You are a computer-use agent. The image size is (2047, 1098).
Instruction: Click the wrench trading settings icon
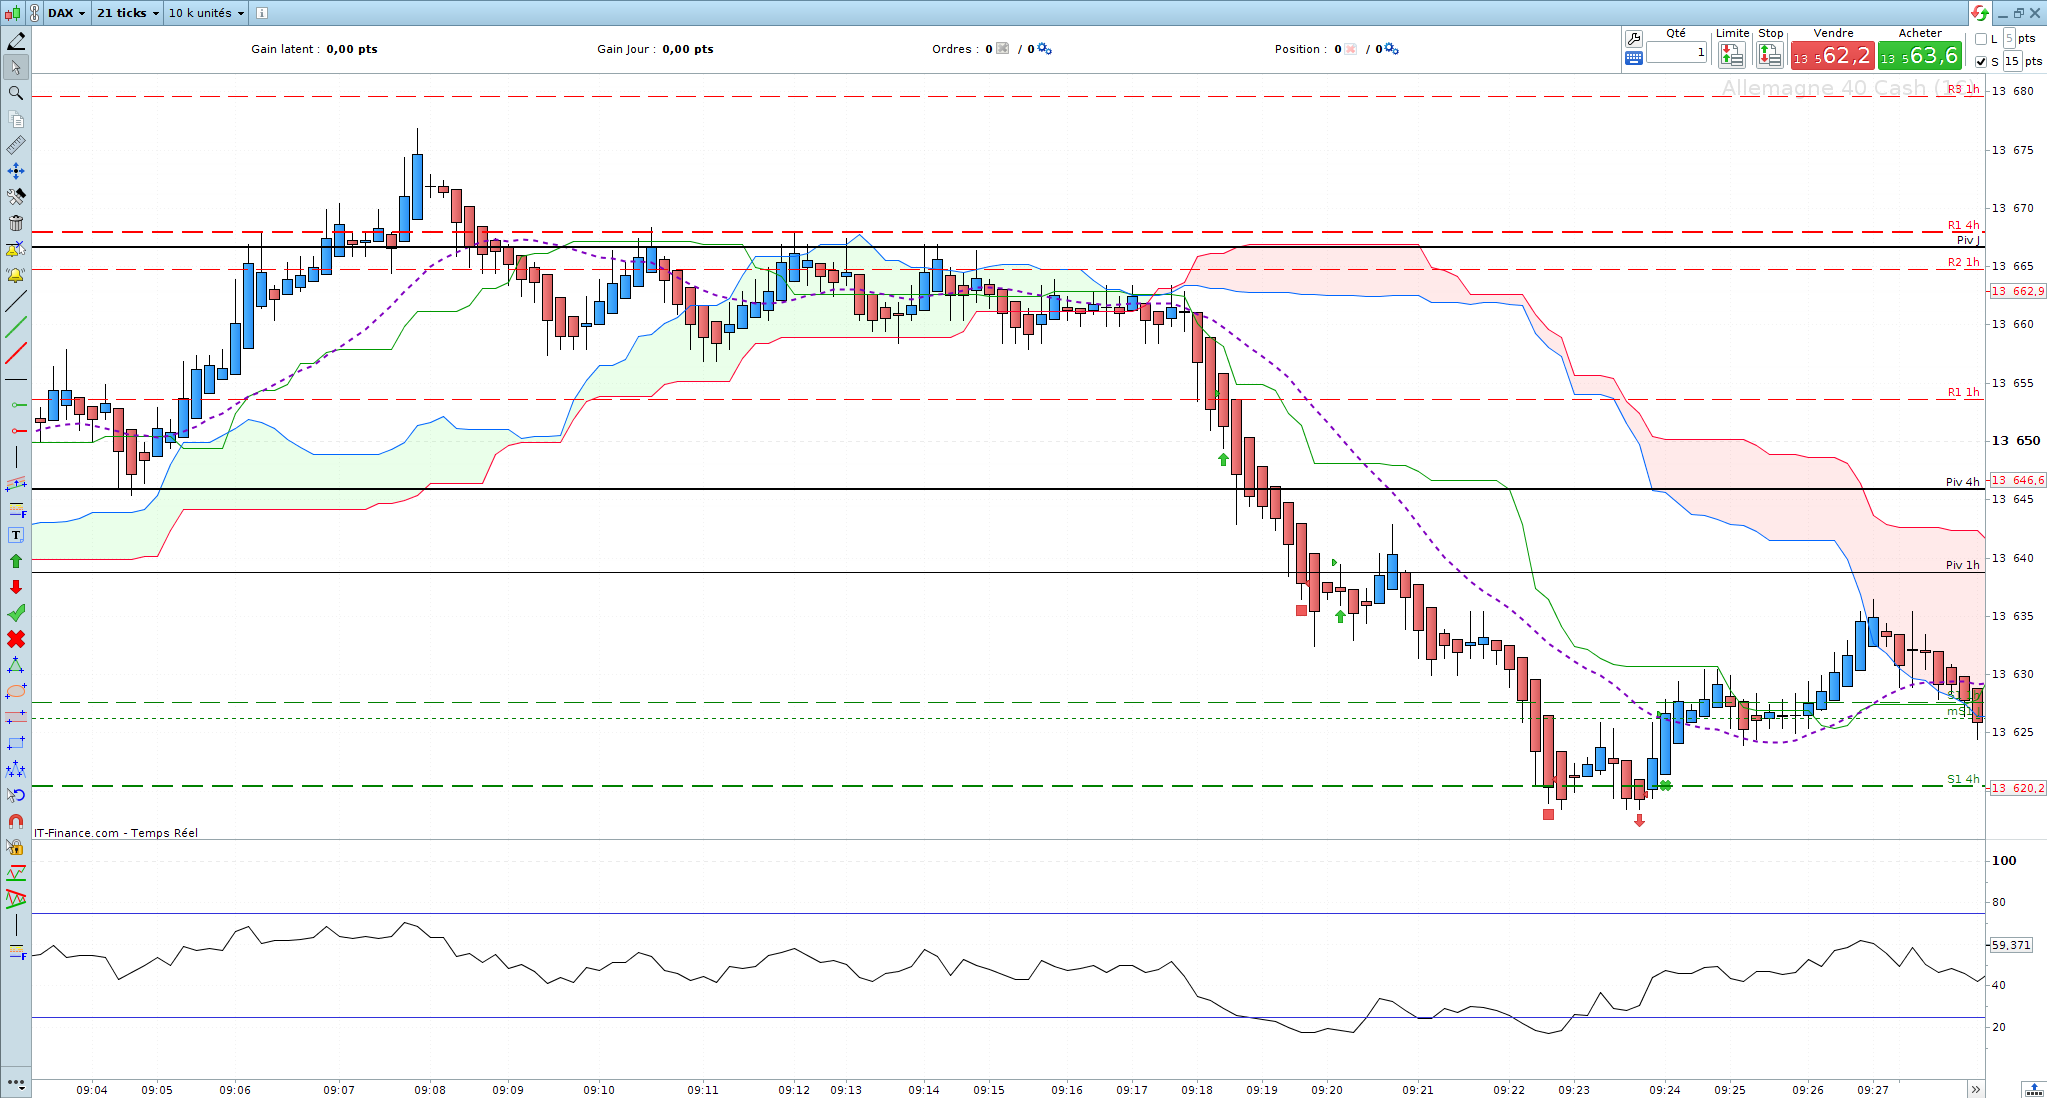pyautogui.click(x=1634, y=38)
